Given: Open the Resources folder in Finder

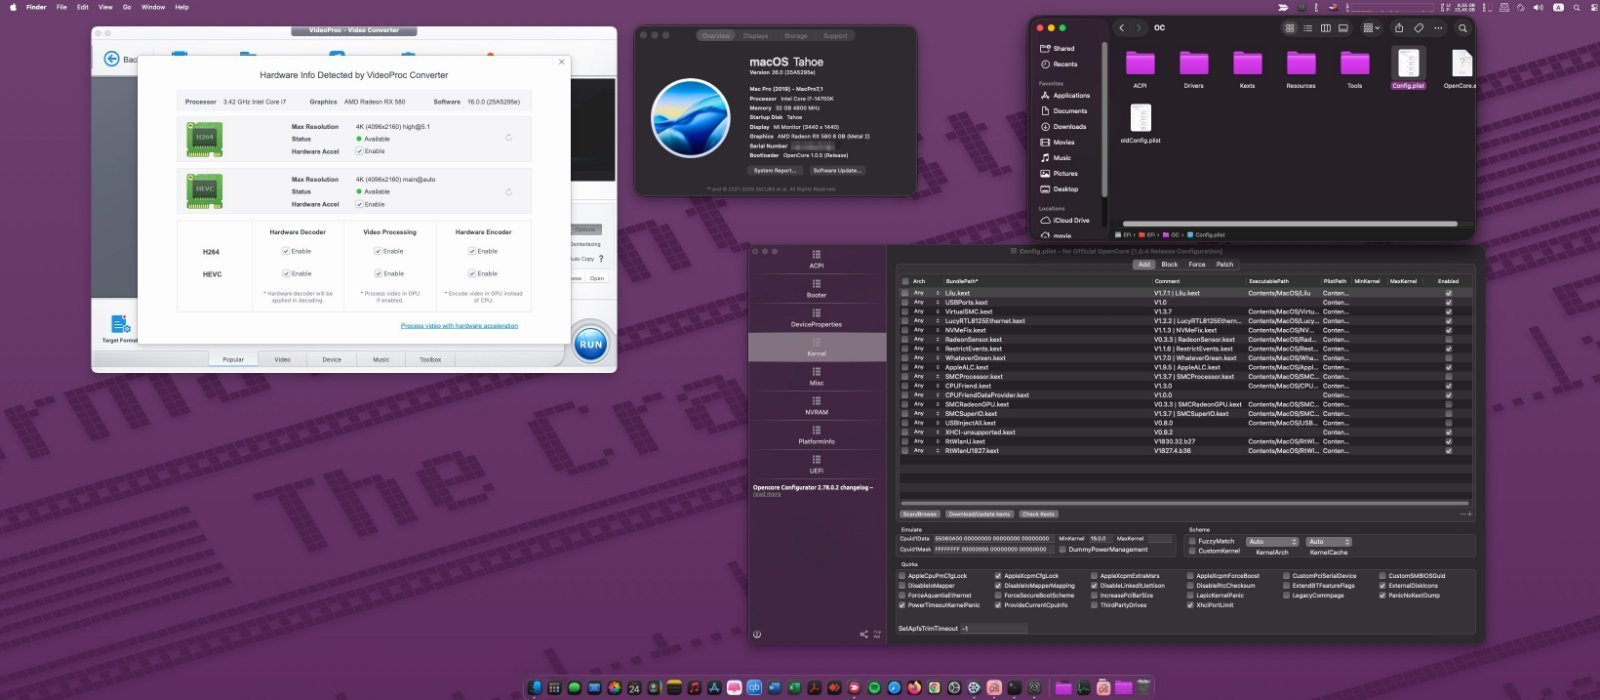Looking at the screenshot, I should click(x=1301, y=69).
